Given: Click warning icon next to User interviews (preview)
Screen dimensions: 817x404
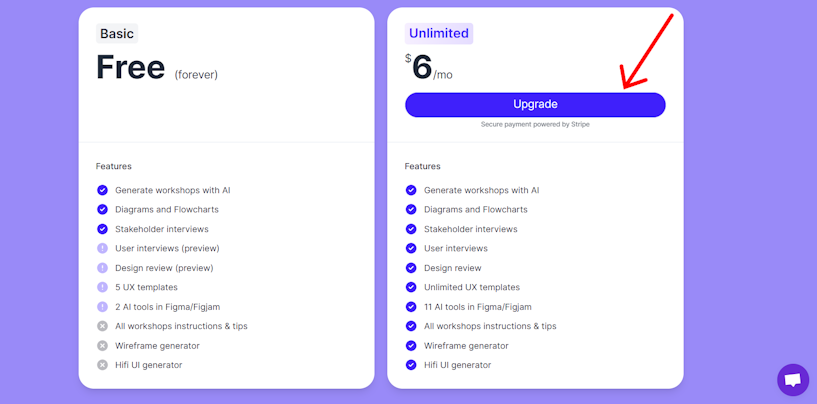Looking at the screenshot, I should point(102,249).
